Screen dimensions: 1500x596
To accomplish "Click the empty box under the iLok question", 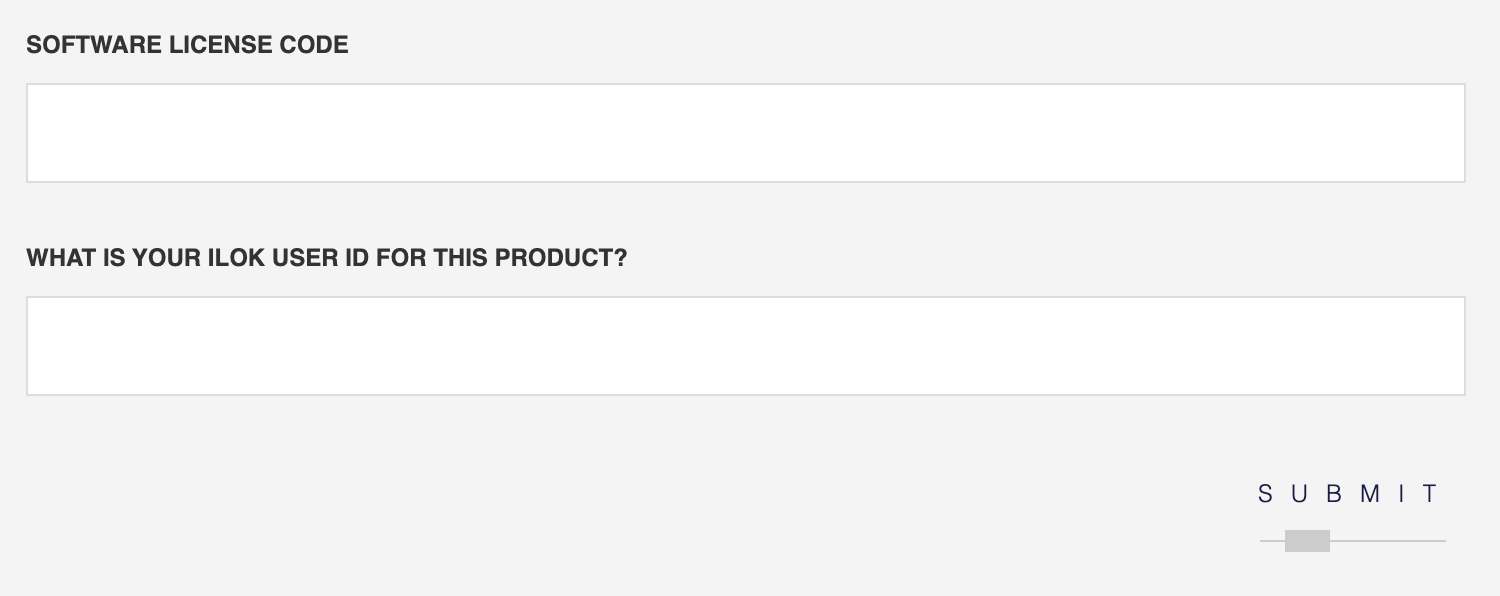I will (745, 346).
